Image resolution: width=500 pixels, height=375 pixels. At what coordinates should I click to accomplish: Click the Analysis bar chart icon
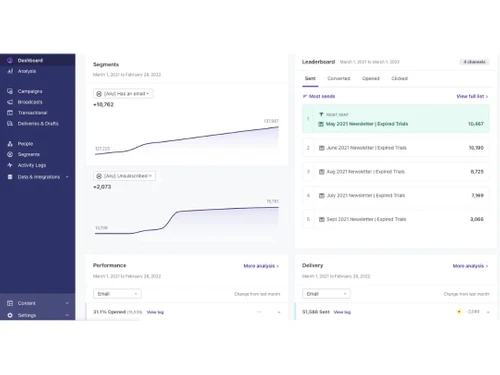point(10,71)
